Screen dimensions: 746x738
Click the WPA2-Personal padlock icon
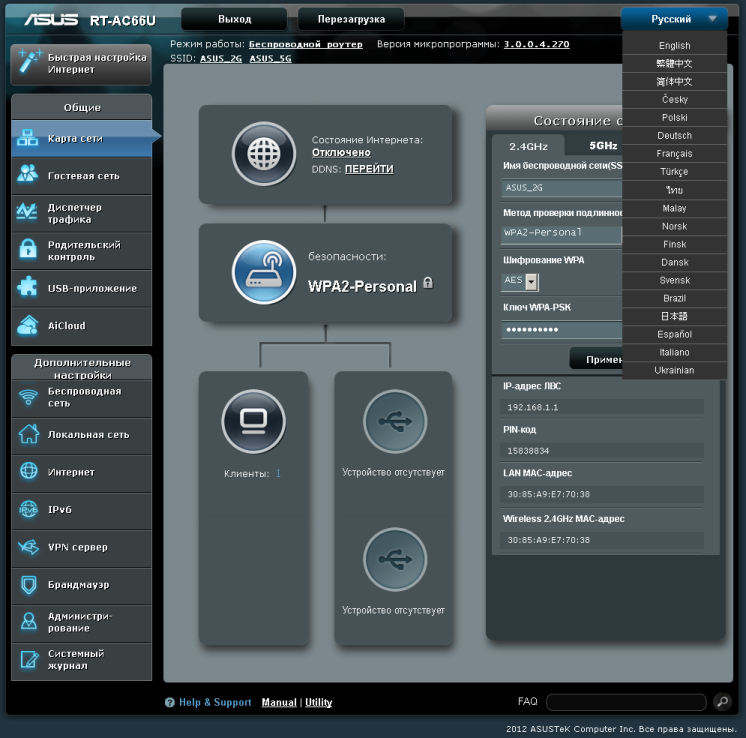428,283
